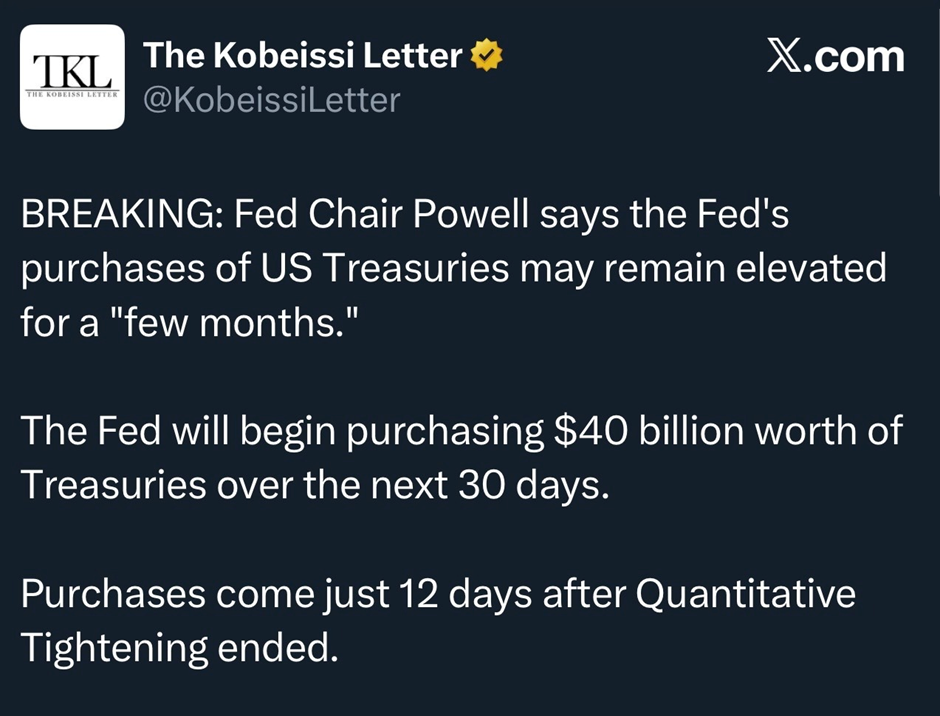Click the @KobeissiLetter handle
The width and height of the screenshot is (940, 716).
pos(271,100)
